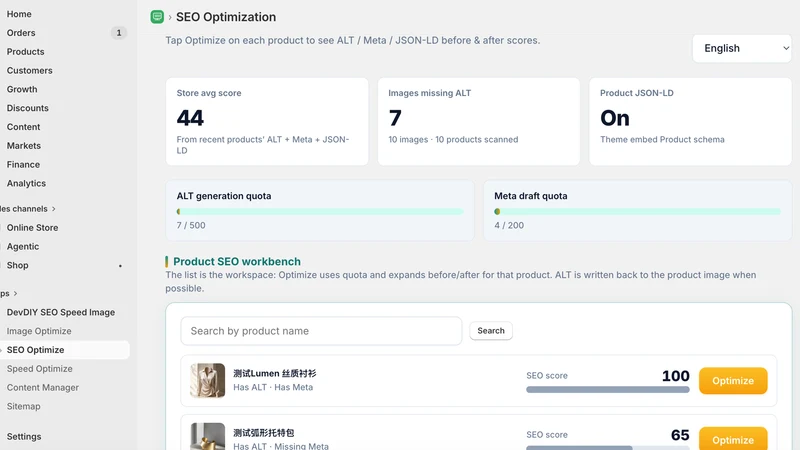Click the SEO Optimization page title
The image size is (800, 450).
pyautogui.click(x=226, y=17)
